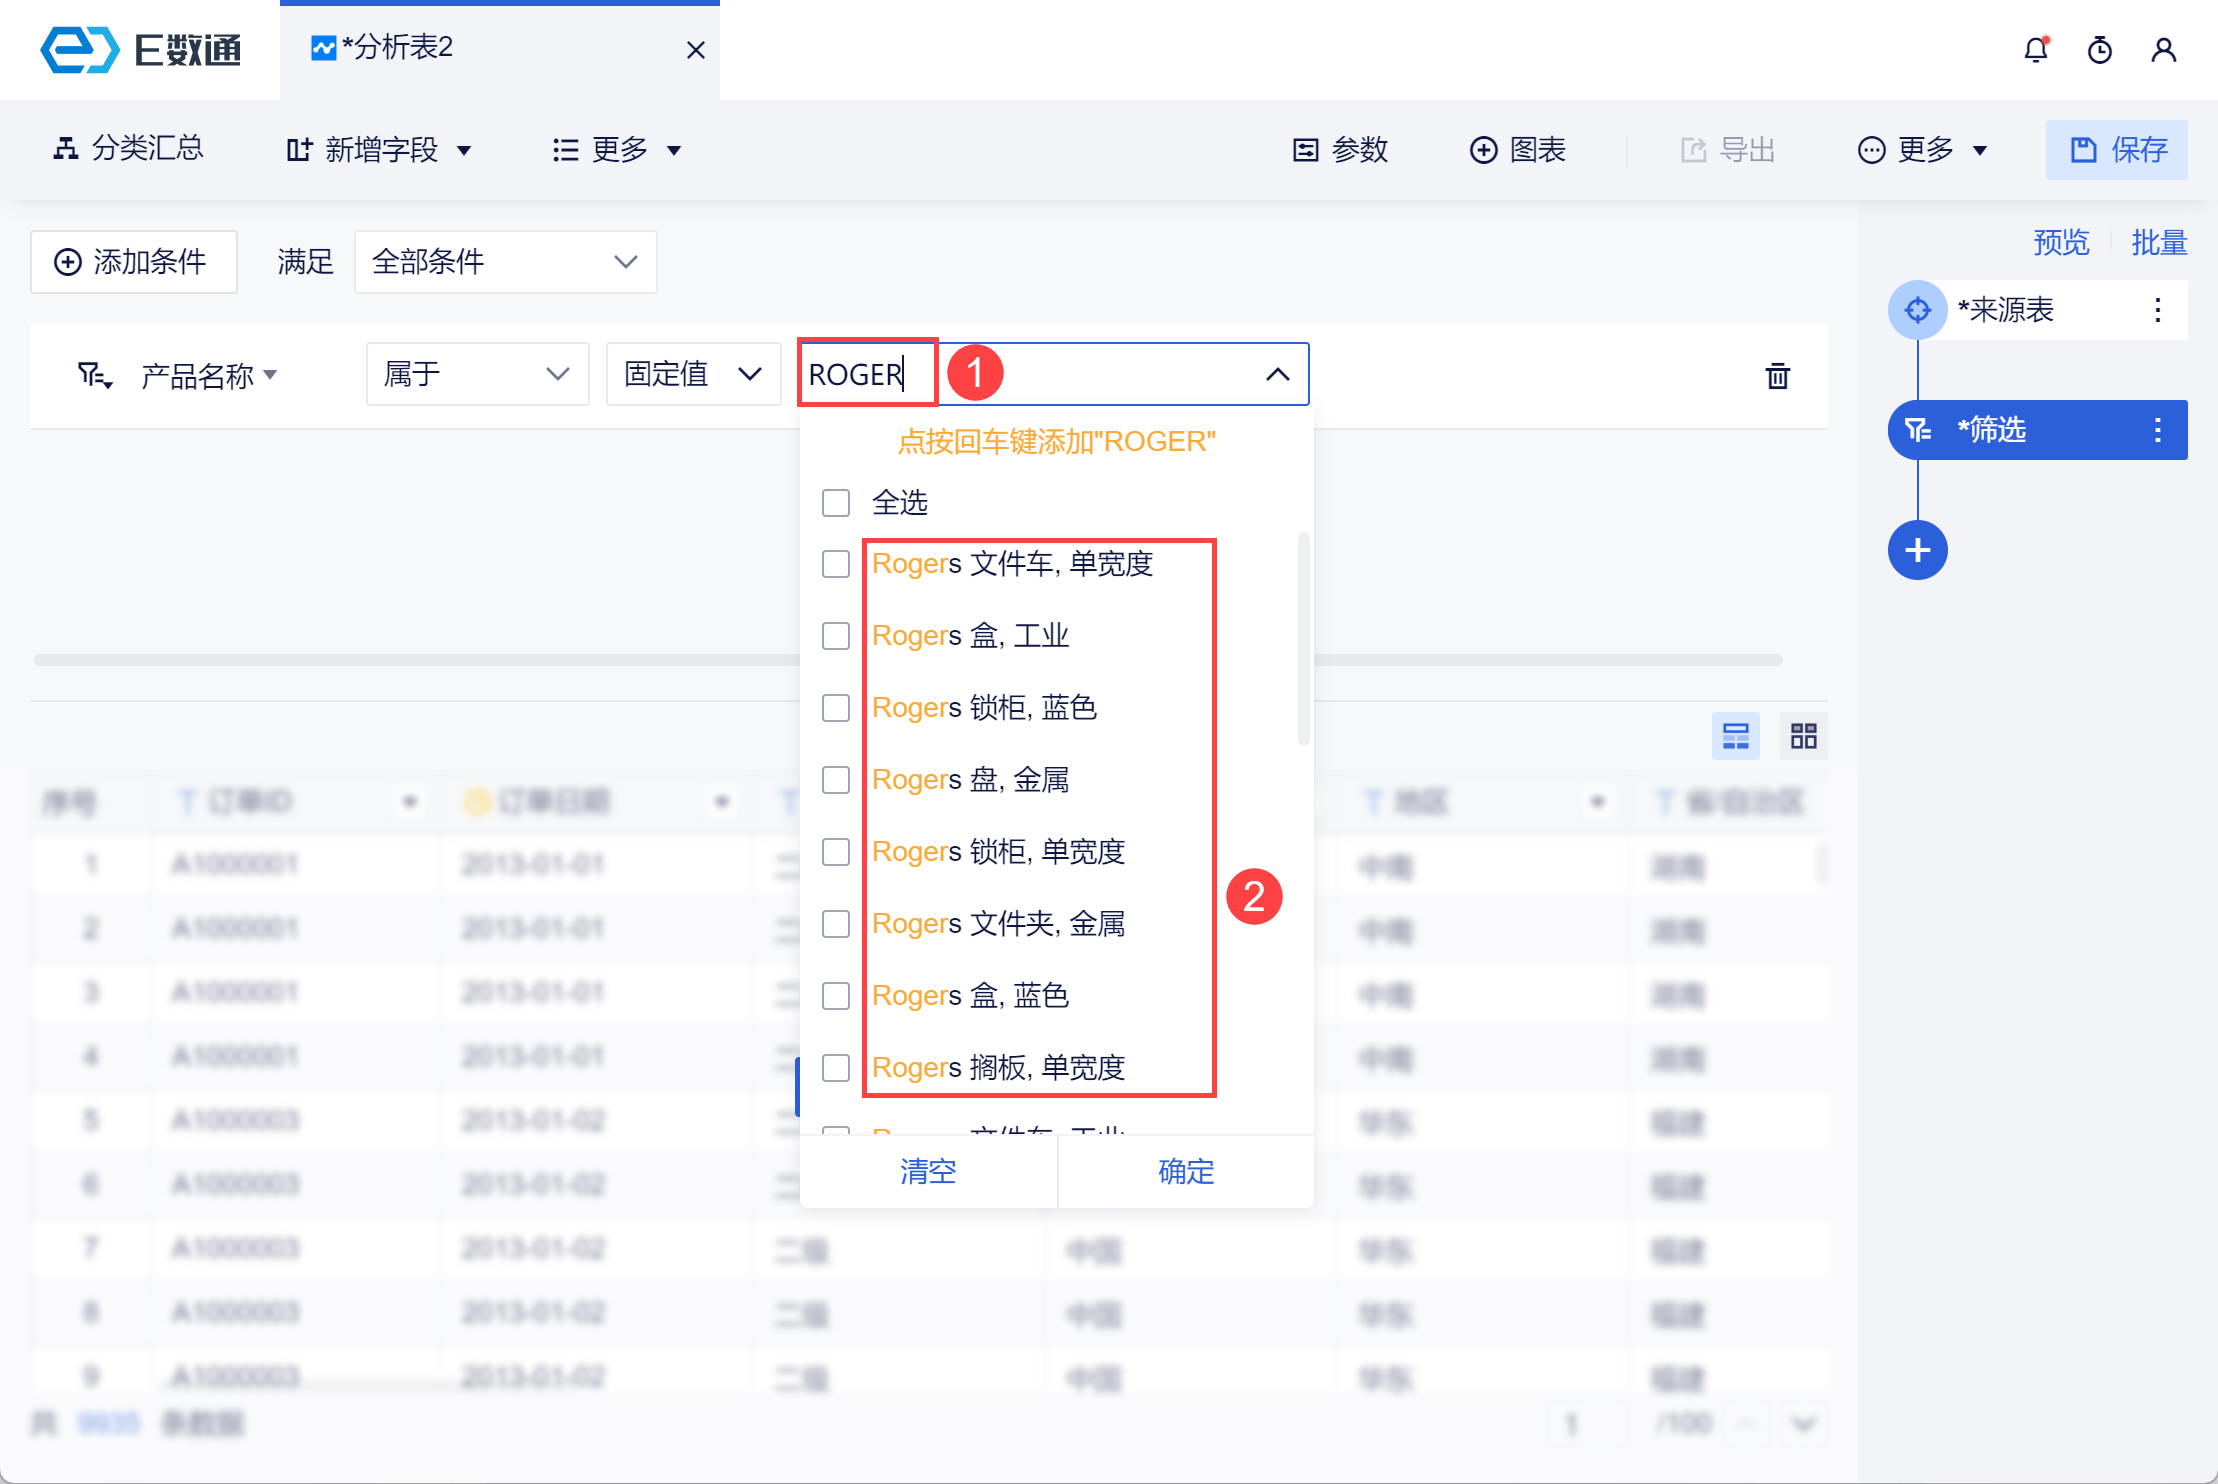Click the 预览 link
The height and width of the screenshot is (1484, 2218).
(x=2061, y=242)
